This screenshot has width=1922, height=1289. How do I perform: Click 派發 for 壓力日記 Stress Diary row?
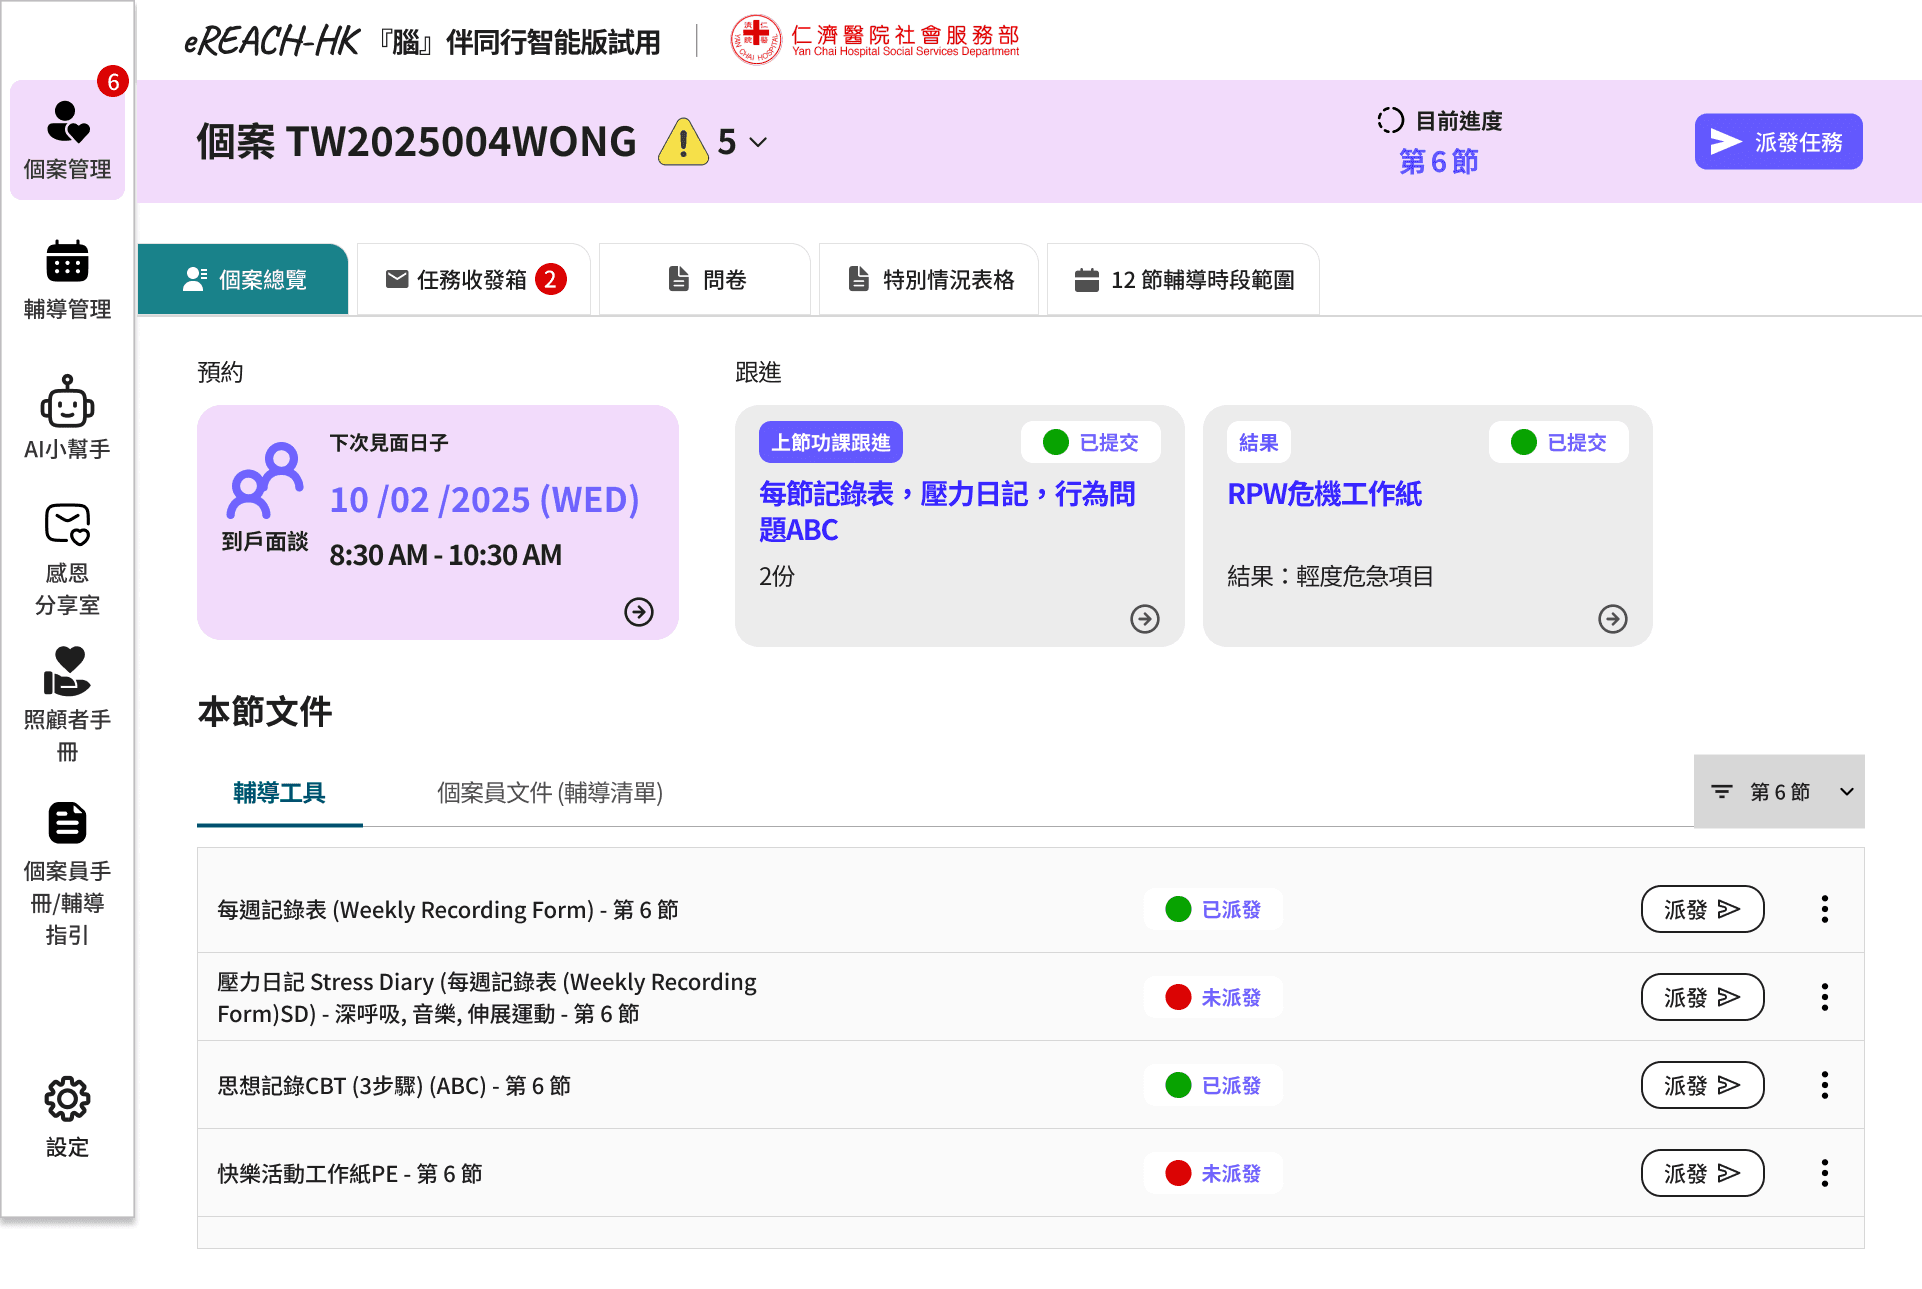[1701, 997]
